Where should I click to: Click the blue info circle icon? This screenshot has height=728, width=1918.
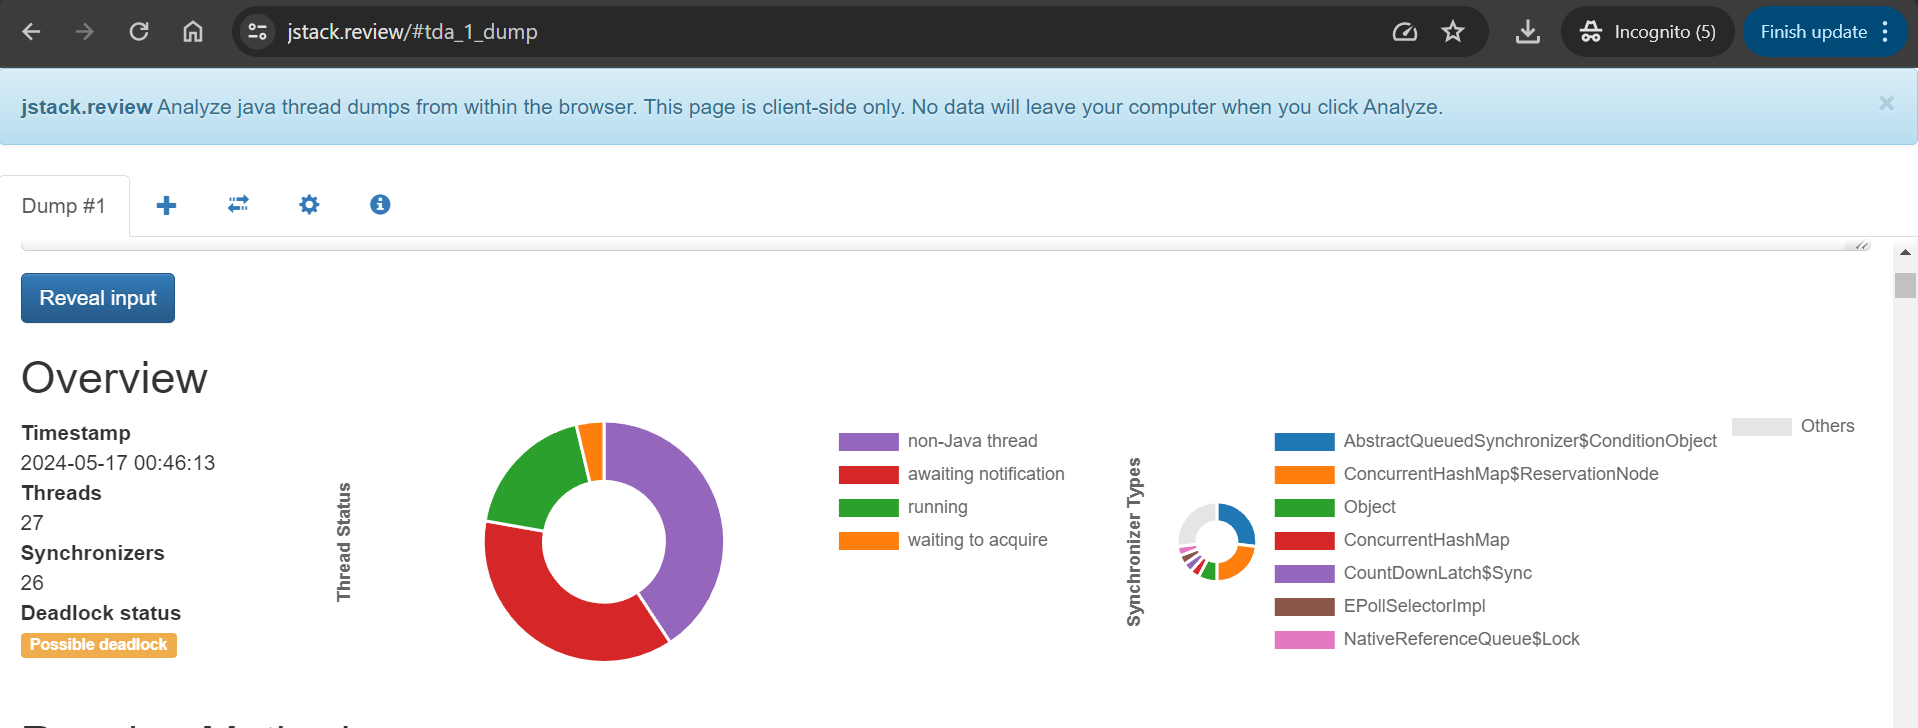pos(380,204)
